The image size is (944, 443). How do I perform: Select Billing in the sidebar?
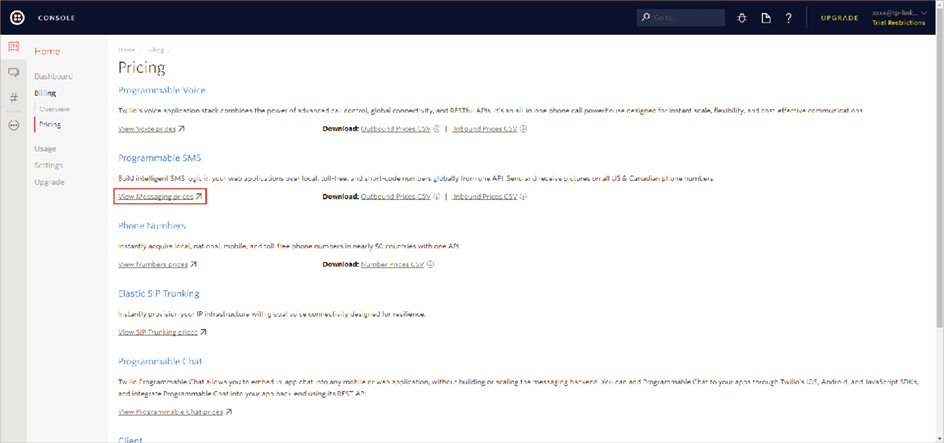tap(45, 93)
